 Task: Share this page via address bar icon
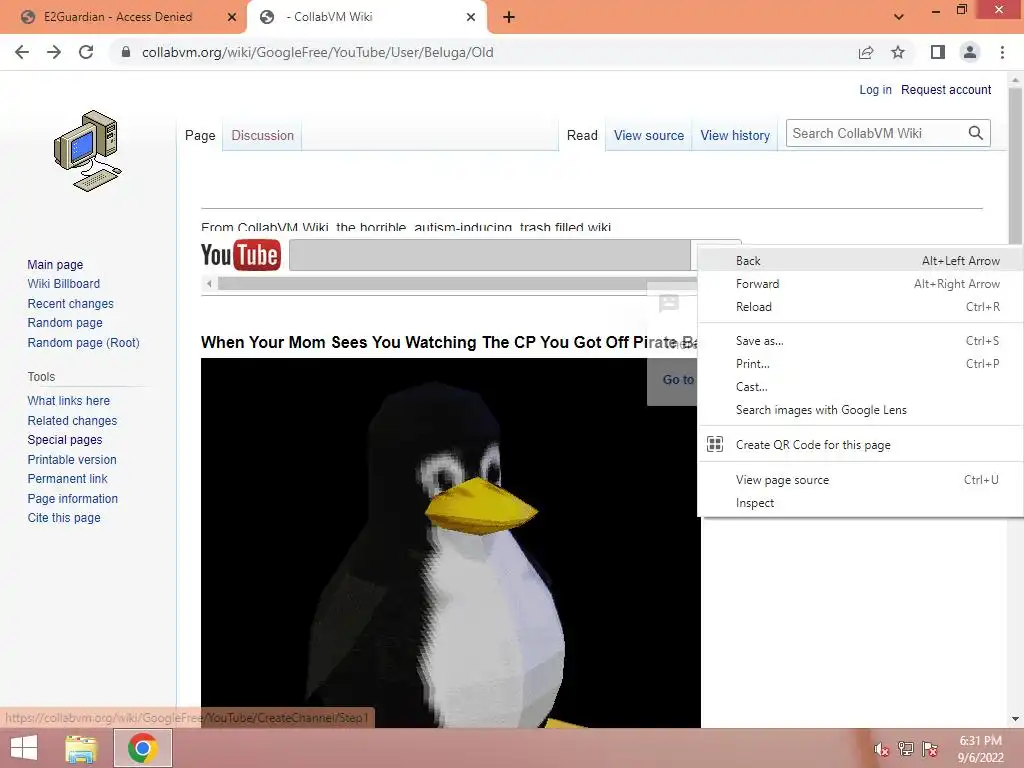[x=866, y=52]
